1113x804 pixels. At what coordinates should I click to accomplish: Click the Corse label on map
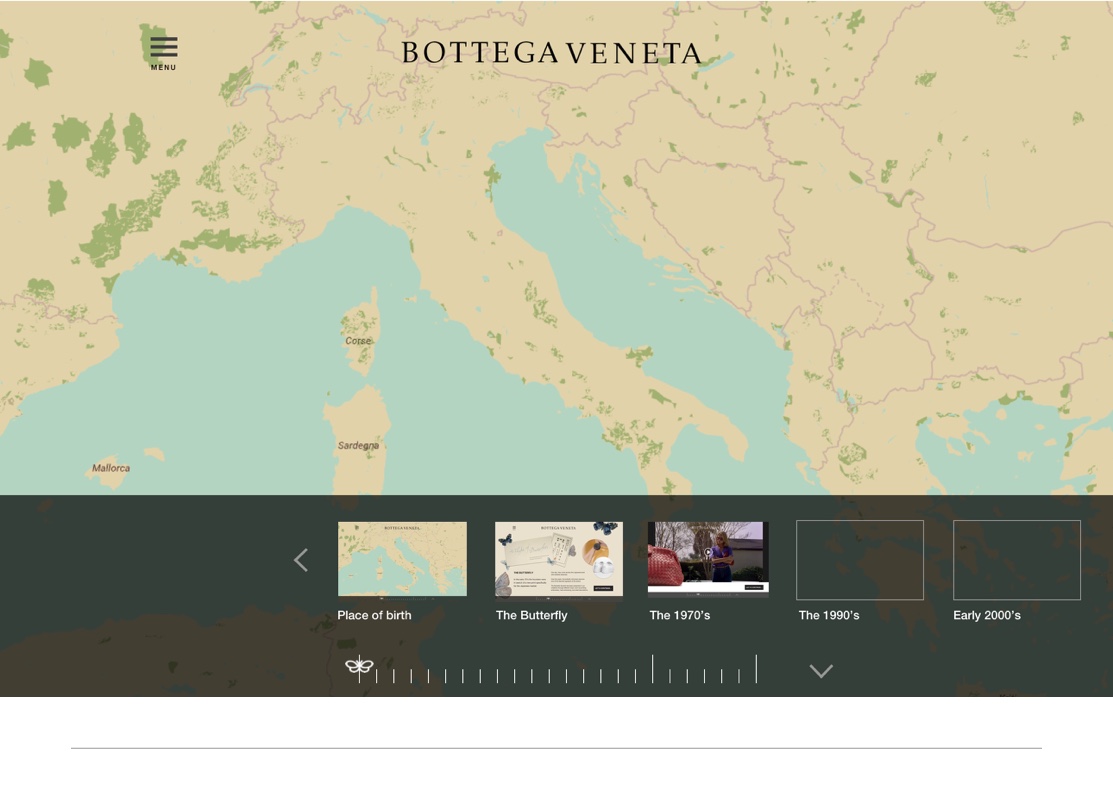(358, 341)
